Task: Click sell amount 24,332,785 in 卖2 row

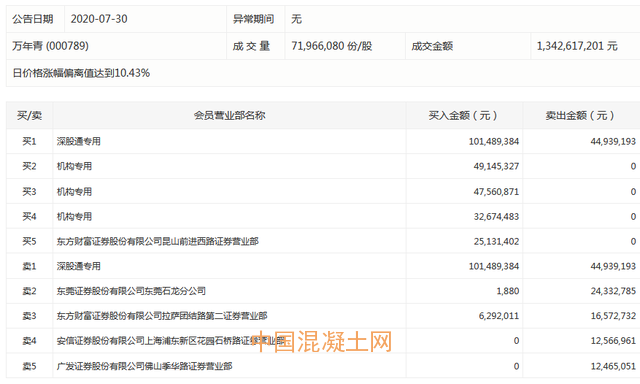Action: [x=613, y=291]
